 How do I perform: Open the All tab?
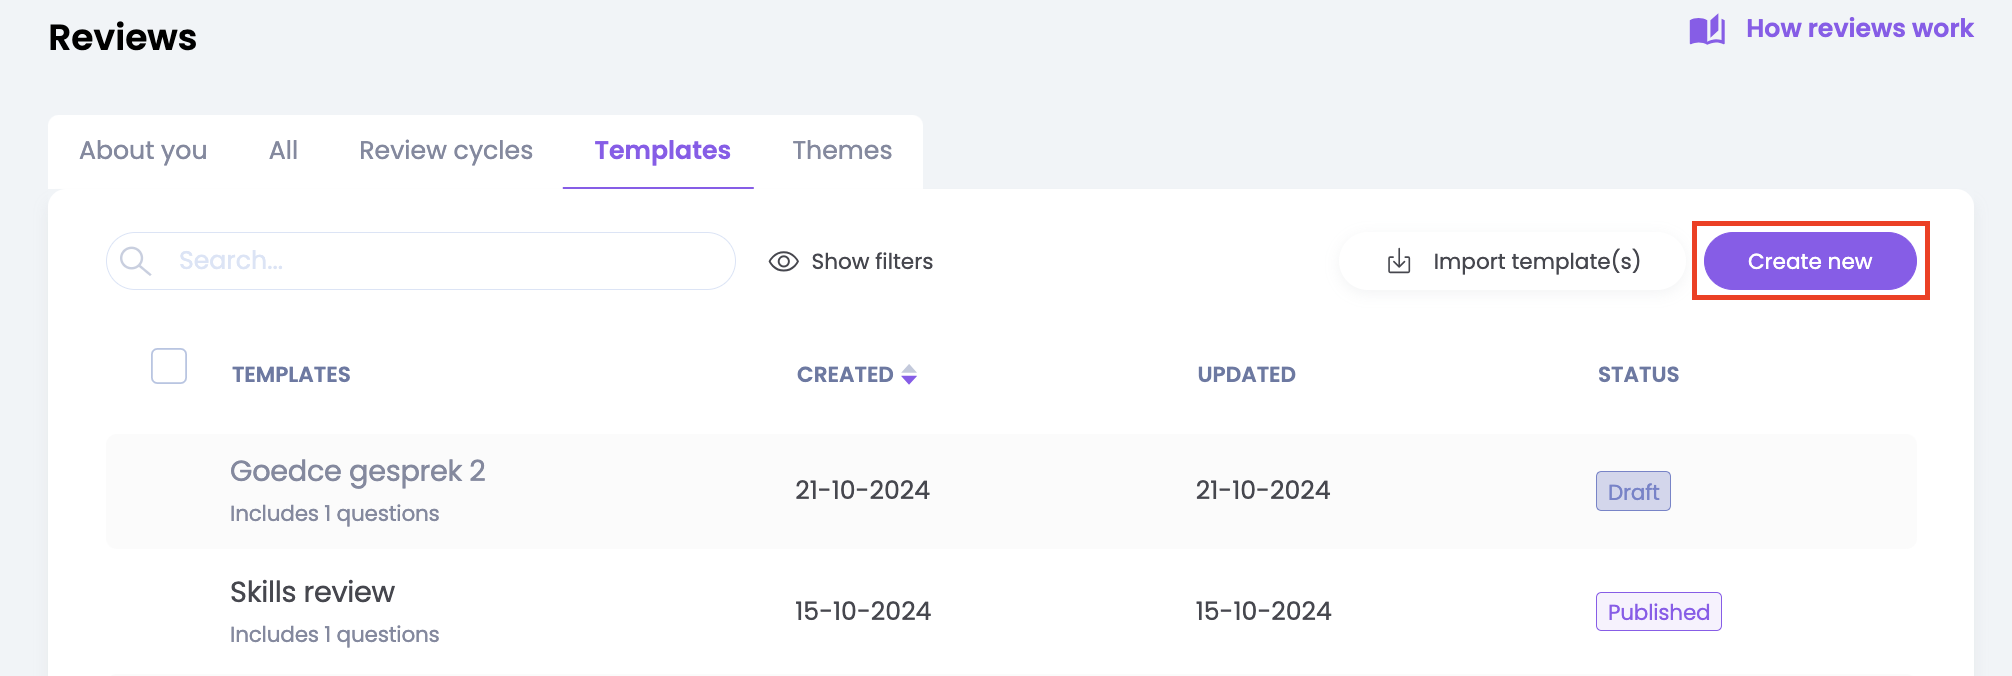283,151
